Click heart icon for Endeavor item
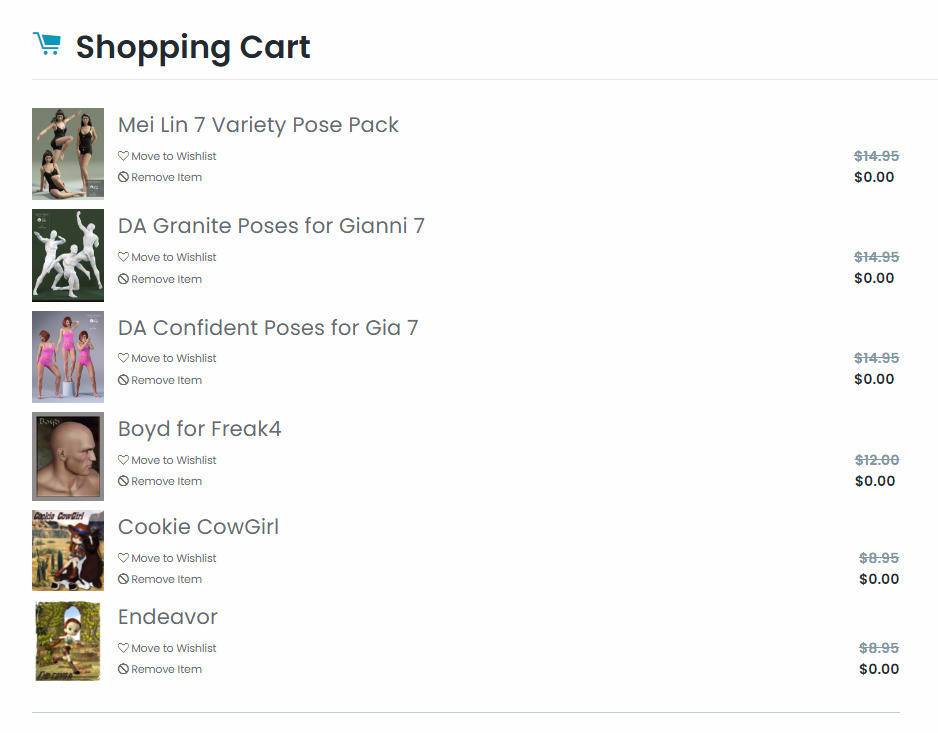Viewport: 938px width, 733px height. click(x=123, y=648)
